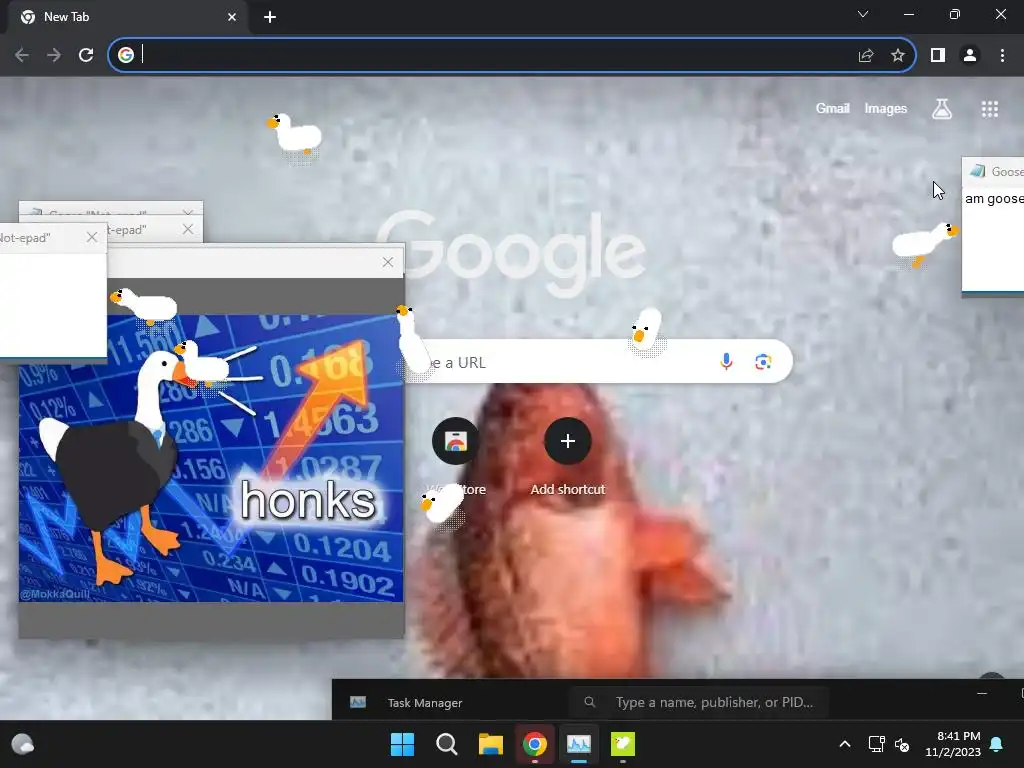
Task: Go back with Chrome's back arrow
Action: pos(22,55)
